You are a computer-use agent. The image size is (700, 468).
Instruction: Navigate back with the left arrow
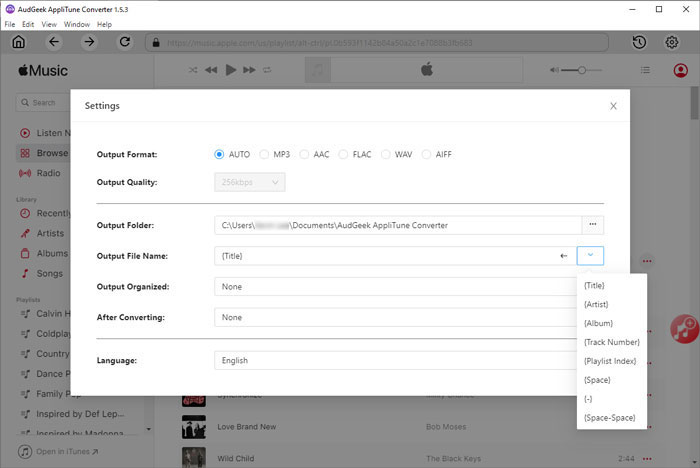(54, 42)
